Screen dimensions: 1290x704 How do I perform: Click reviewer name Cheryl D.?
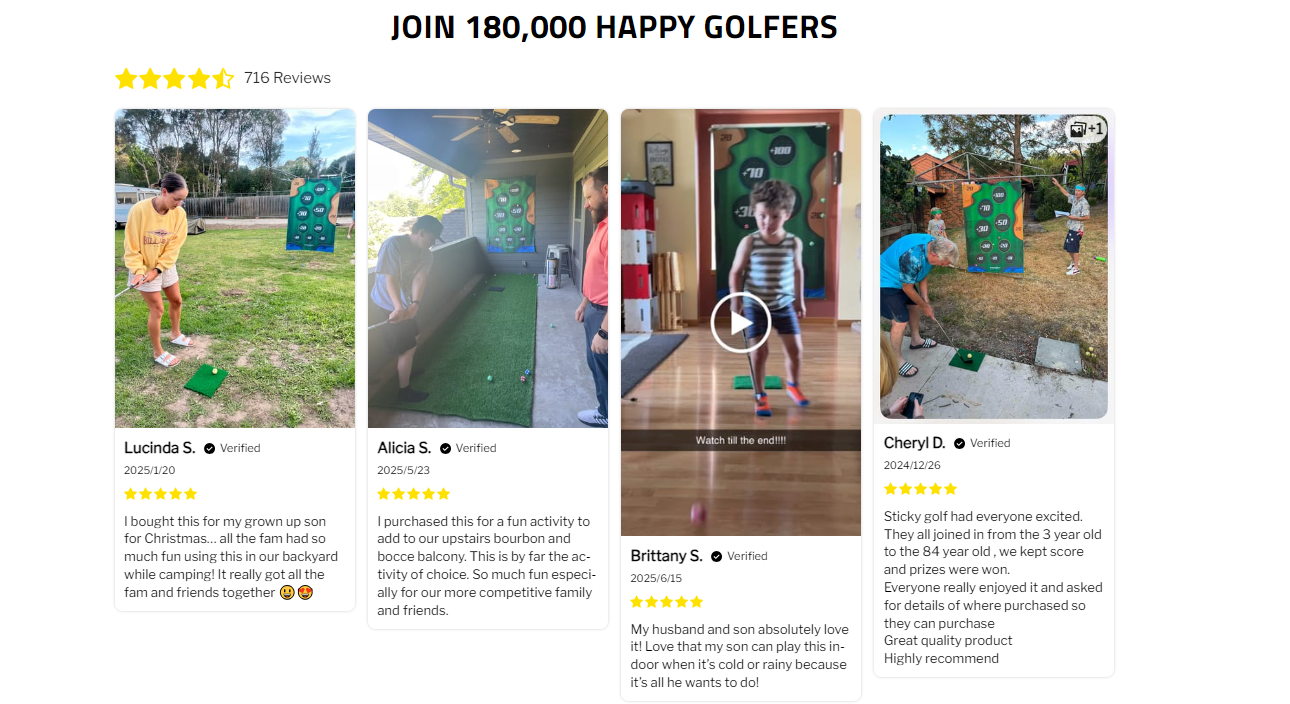(x=914, y=443)
